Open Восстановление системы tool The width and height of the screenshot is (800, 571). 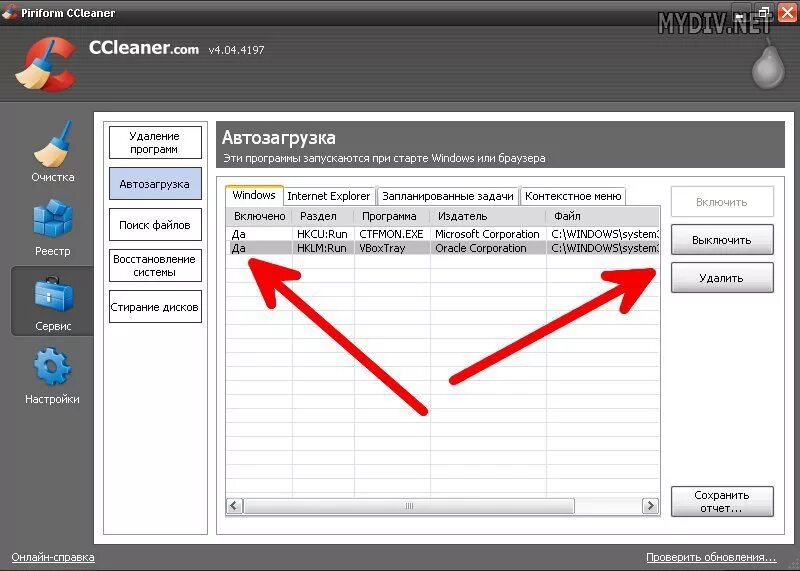pos(155,265)
